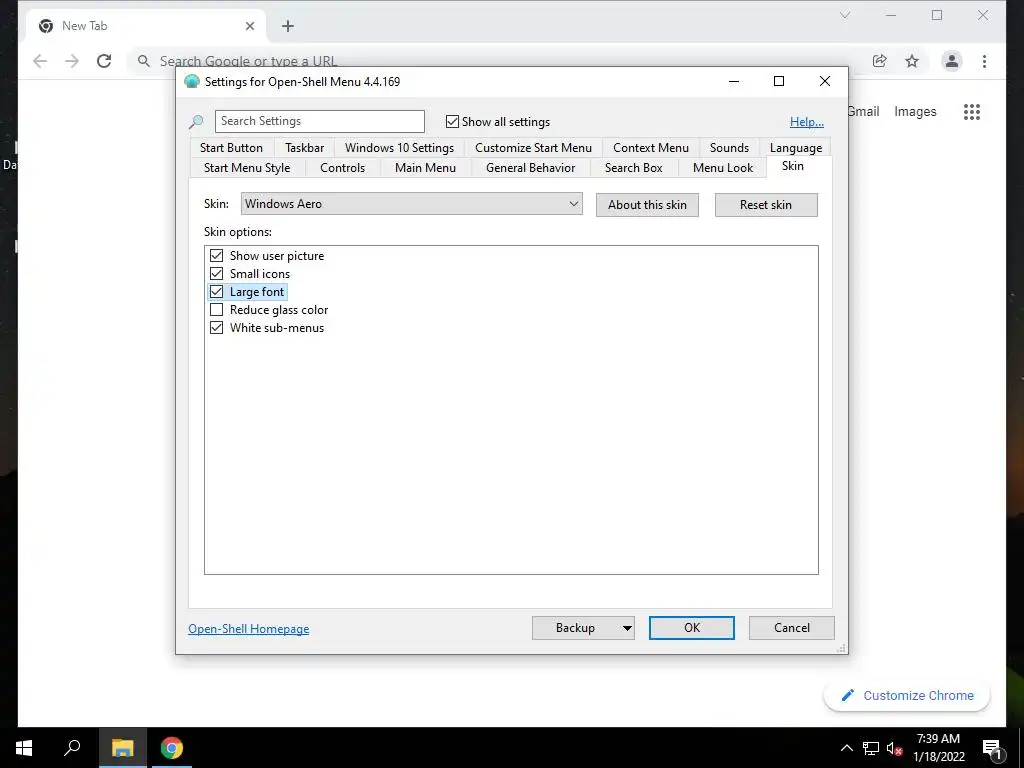Click the network tray icon
This screenshot has height=768, width=1024.
tap(871, 748)
